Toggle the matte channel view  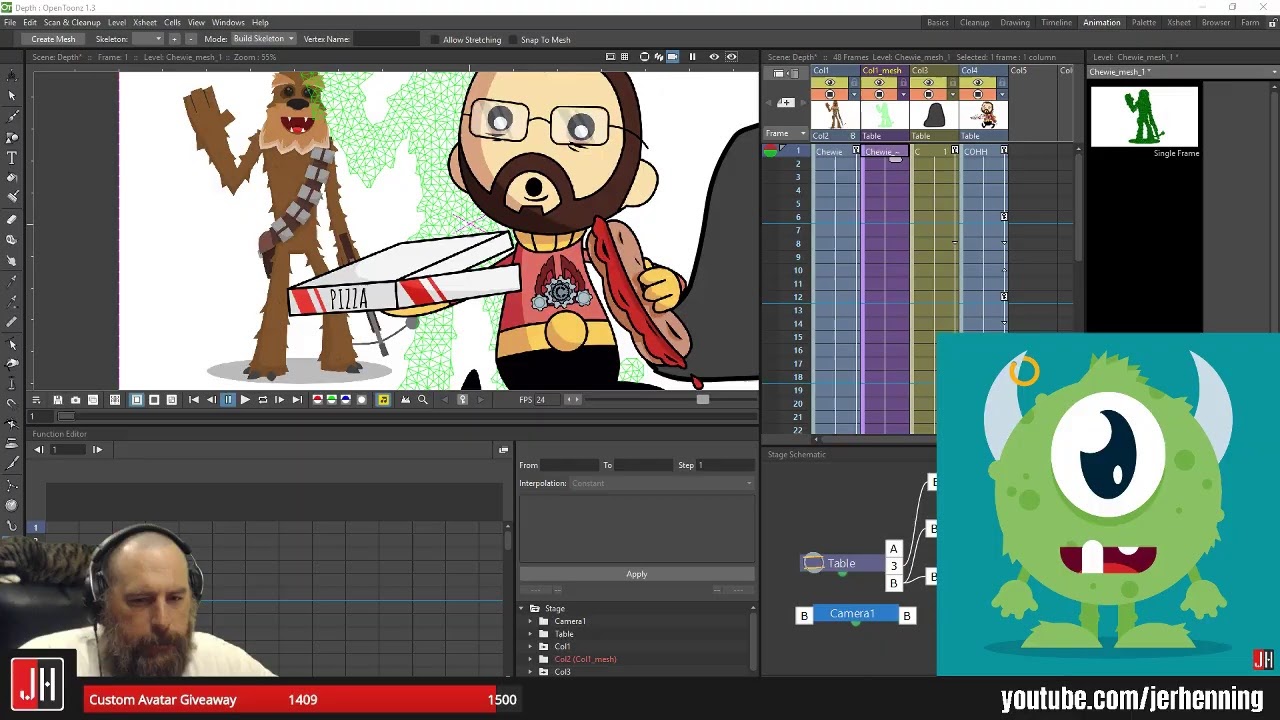(x=361, y=400)
